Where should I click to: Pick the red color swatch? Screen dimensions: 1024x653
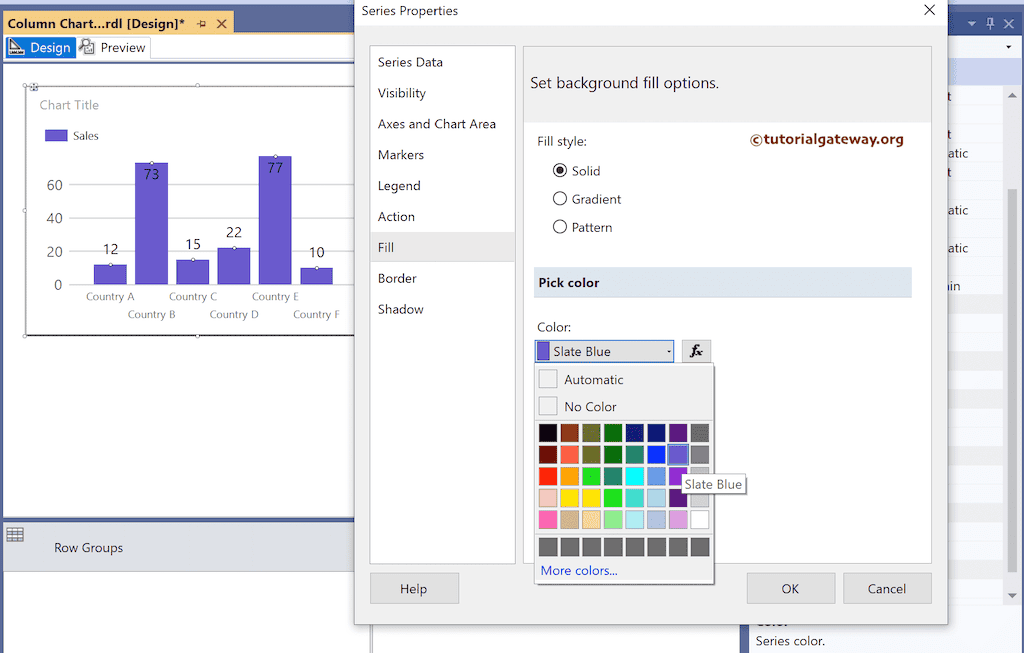(548, 476)
